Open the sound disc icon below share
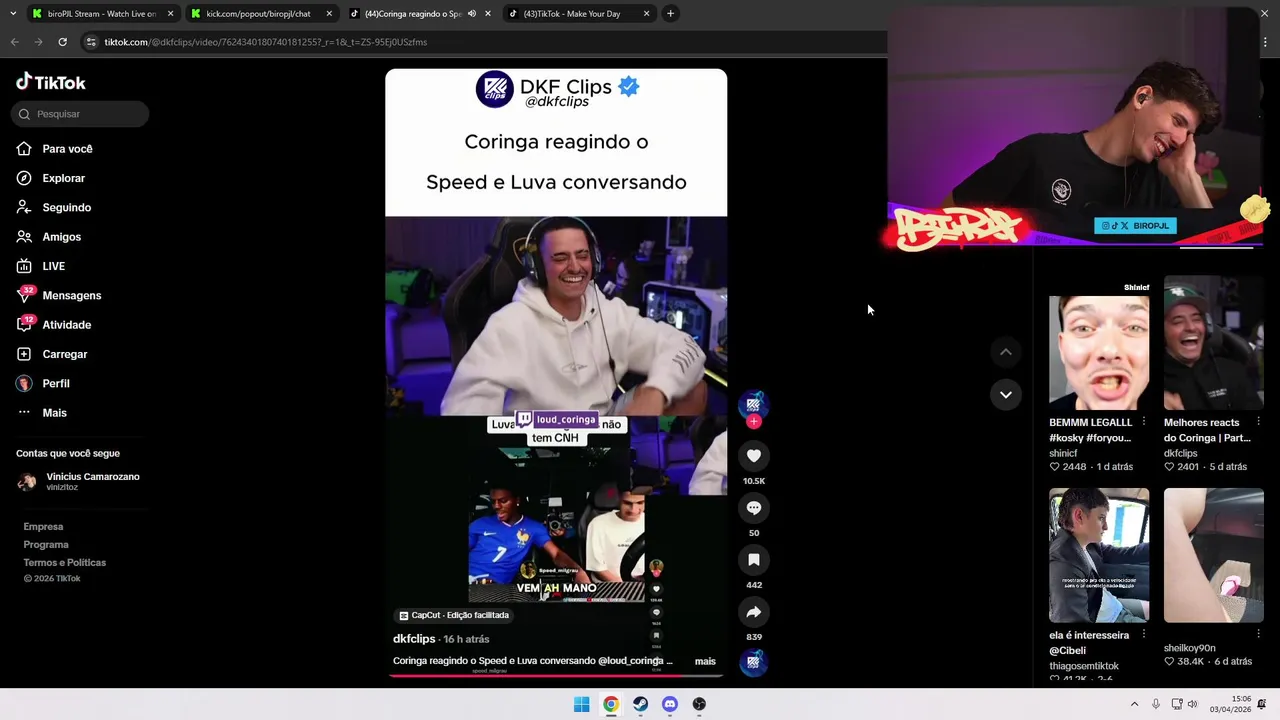The height and width of the screenshot is (720, 1280). [754, 662]
